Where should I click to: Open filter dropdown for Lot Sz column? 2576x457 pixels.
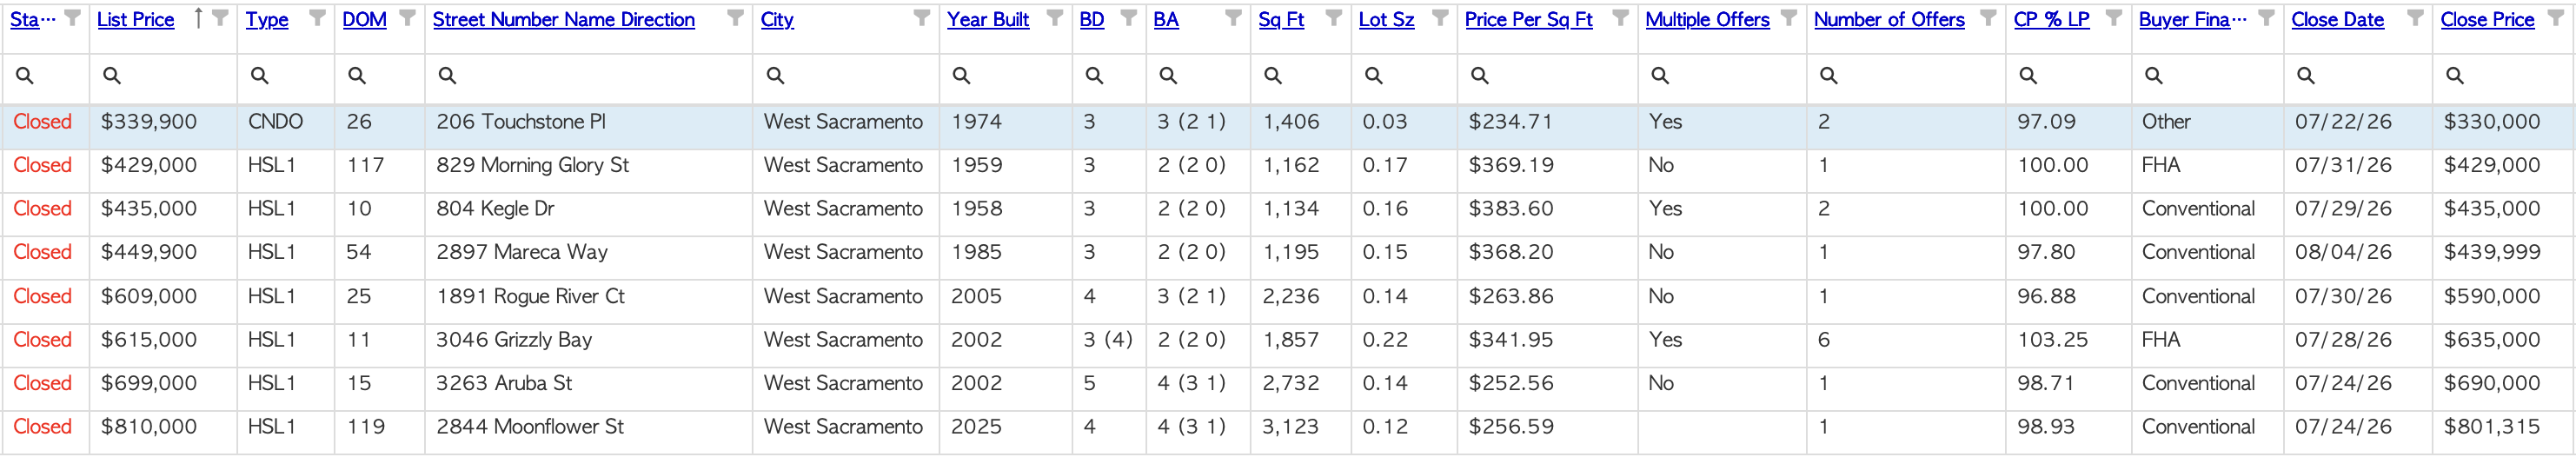pyautogui.click(x=1440, y=18)
